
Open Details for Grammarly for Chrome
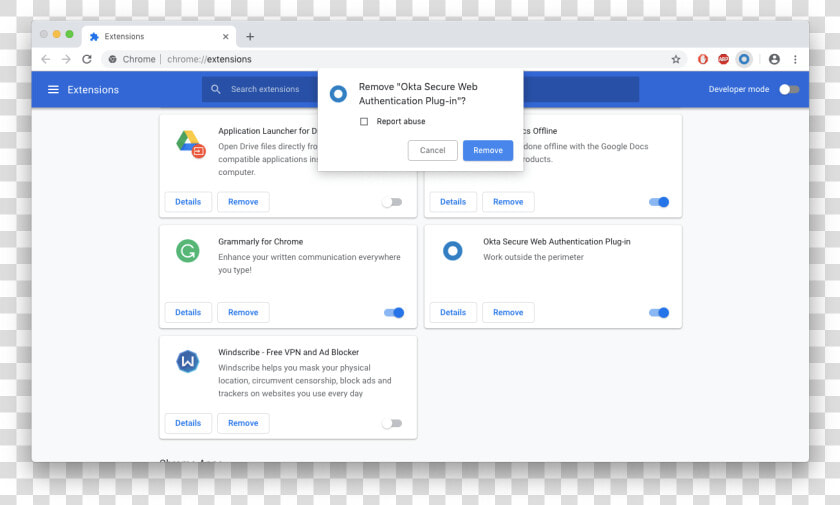pos(188,313)
